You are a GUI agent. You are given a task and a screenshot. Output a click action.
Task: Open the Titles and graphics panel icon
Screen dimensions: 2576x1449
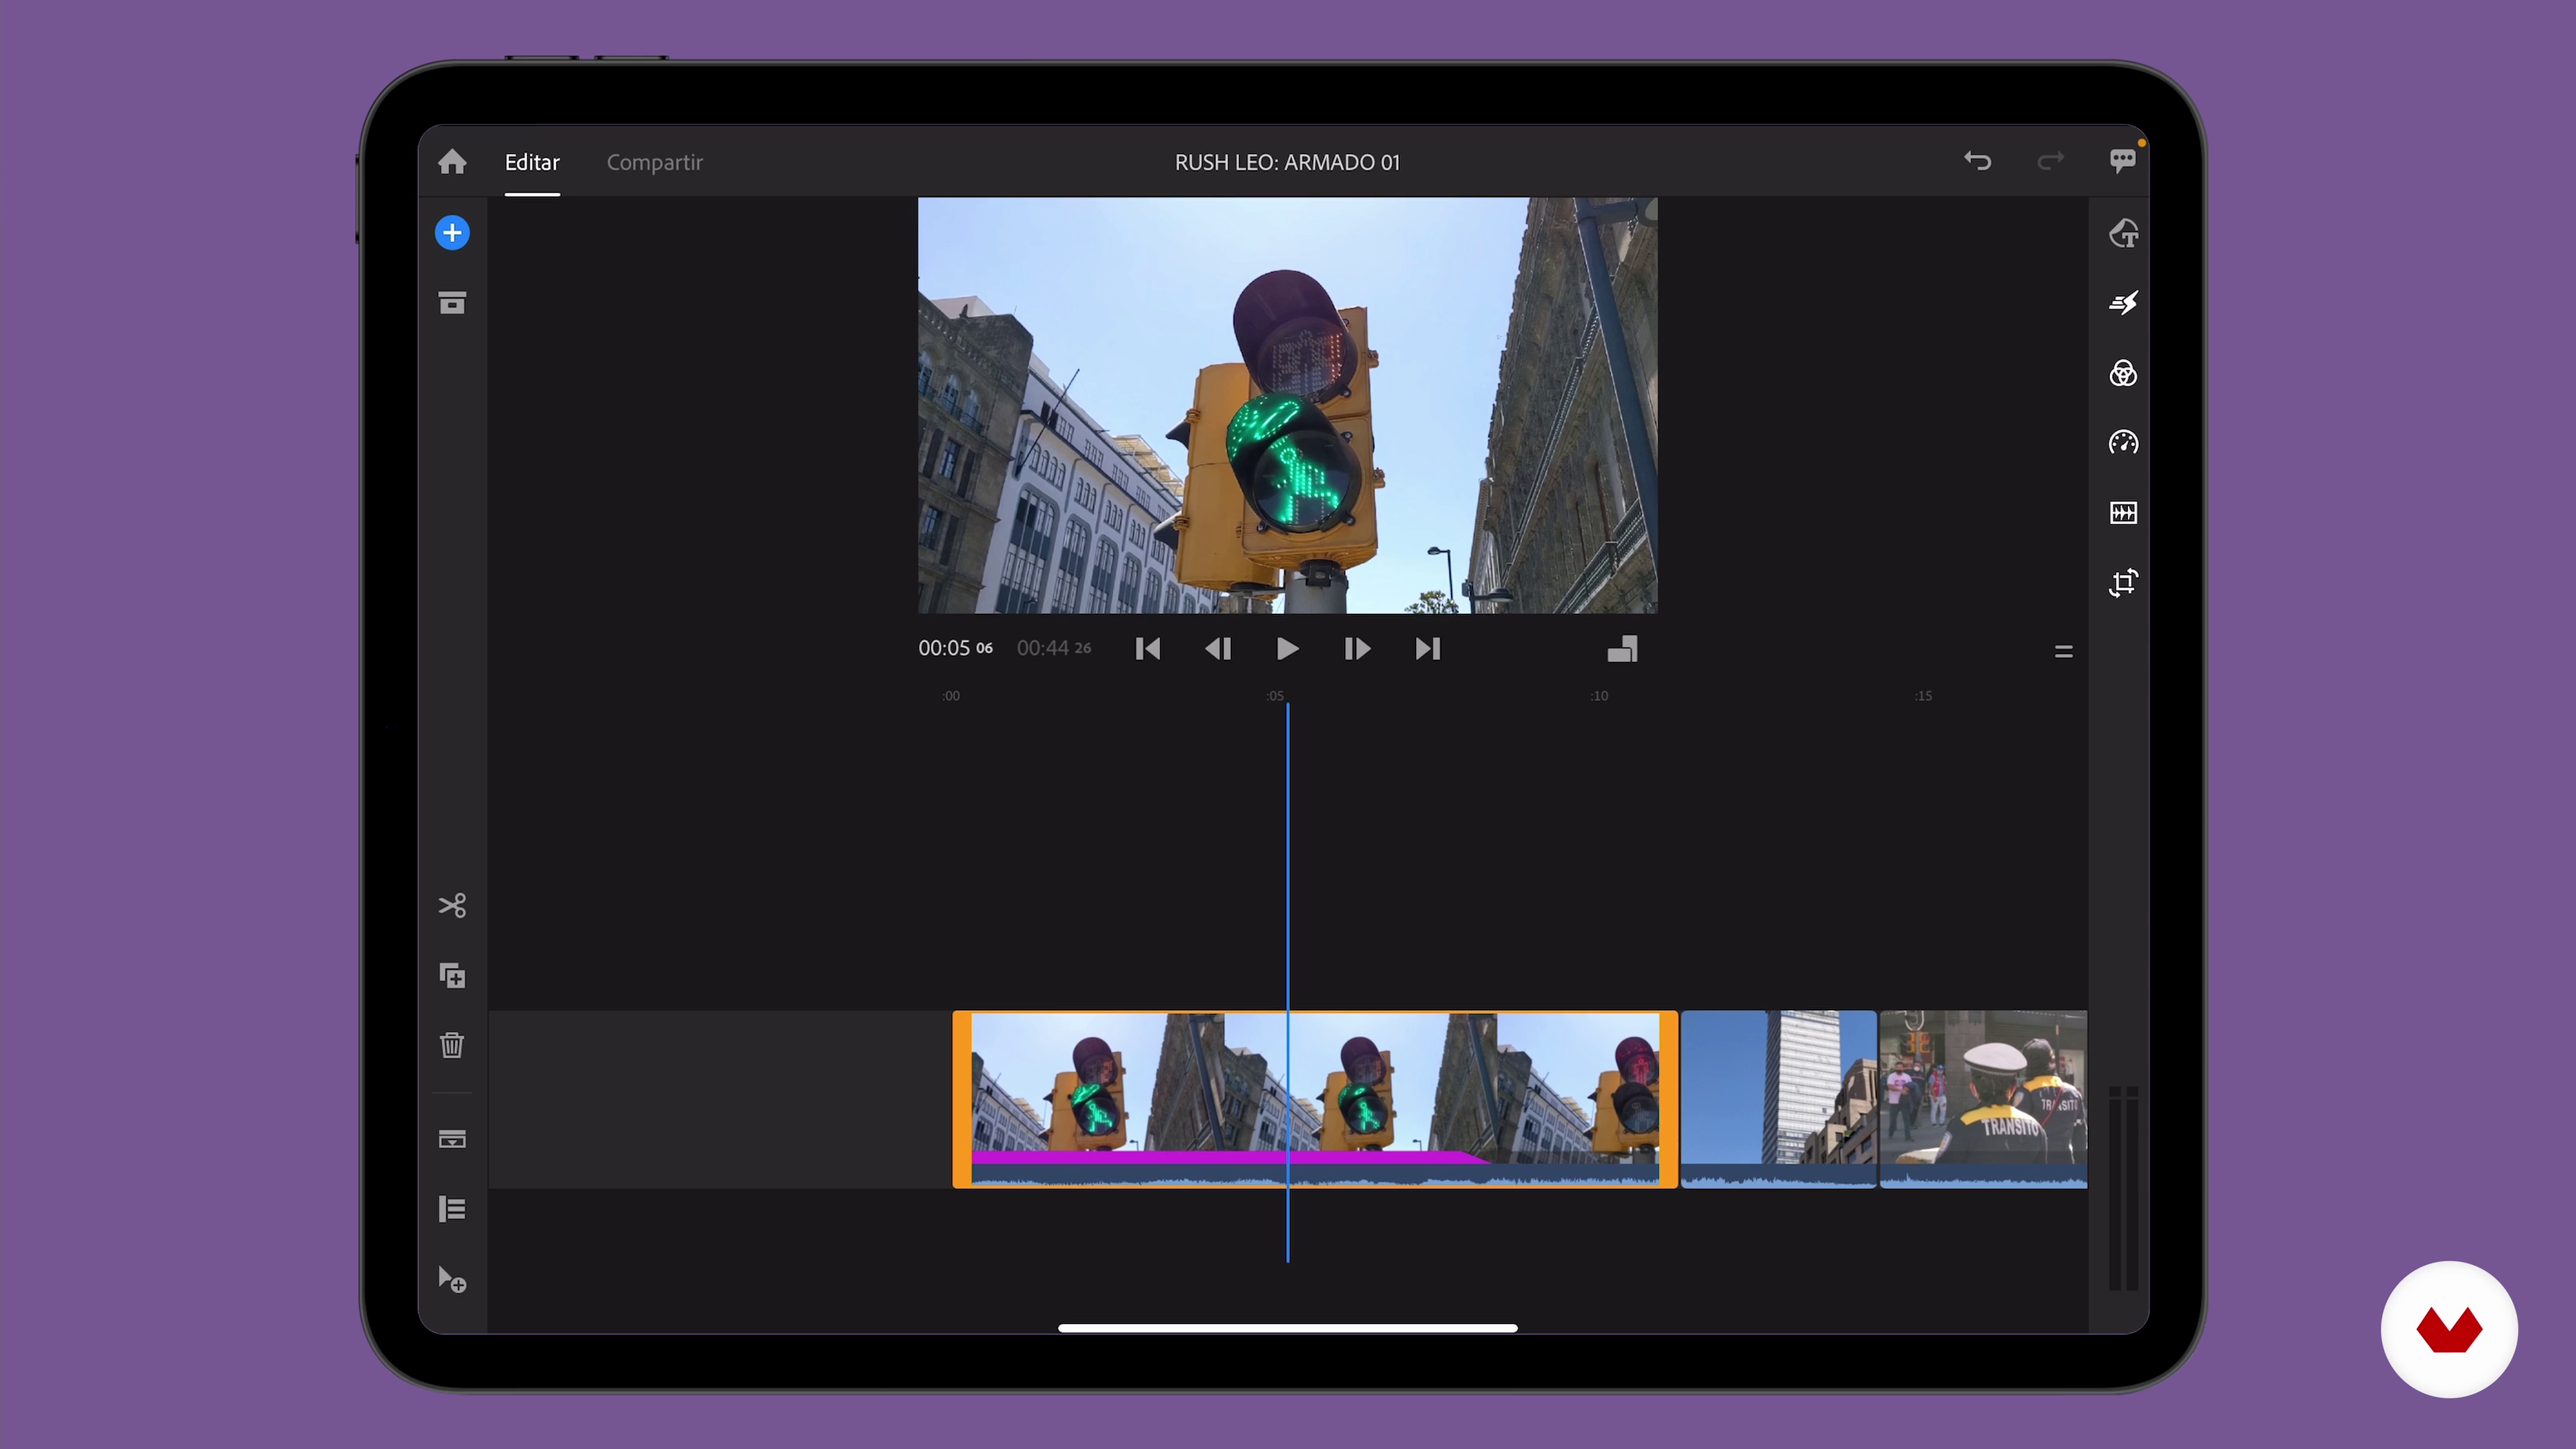(2123, 233)
